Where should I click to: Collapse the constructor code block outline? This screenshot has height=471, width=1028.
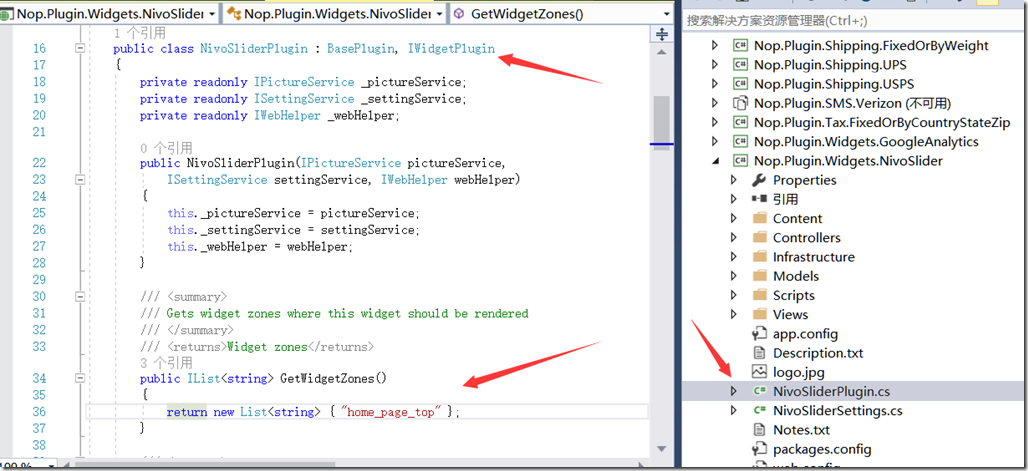(x=80, y=179)
